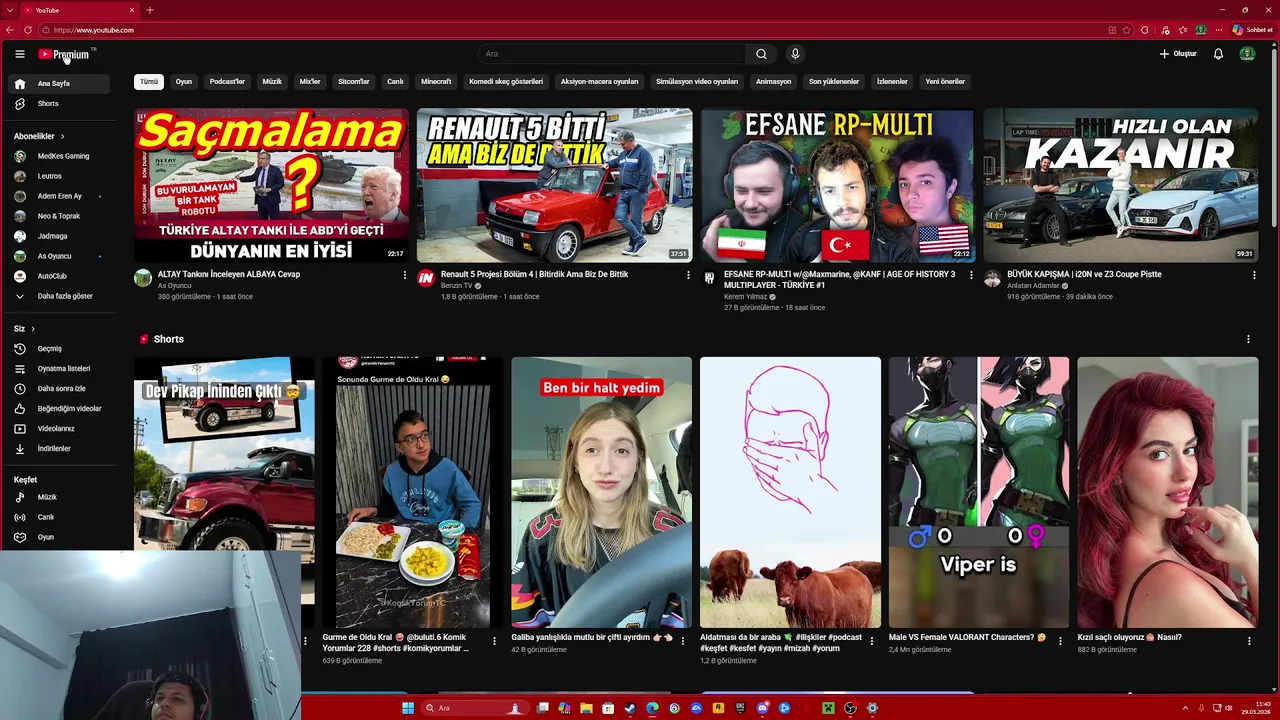Click the YouTube search input field
Viewport: 1280px width, 720px height.
point(611,54)
